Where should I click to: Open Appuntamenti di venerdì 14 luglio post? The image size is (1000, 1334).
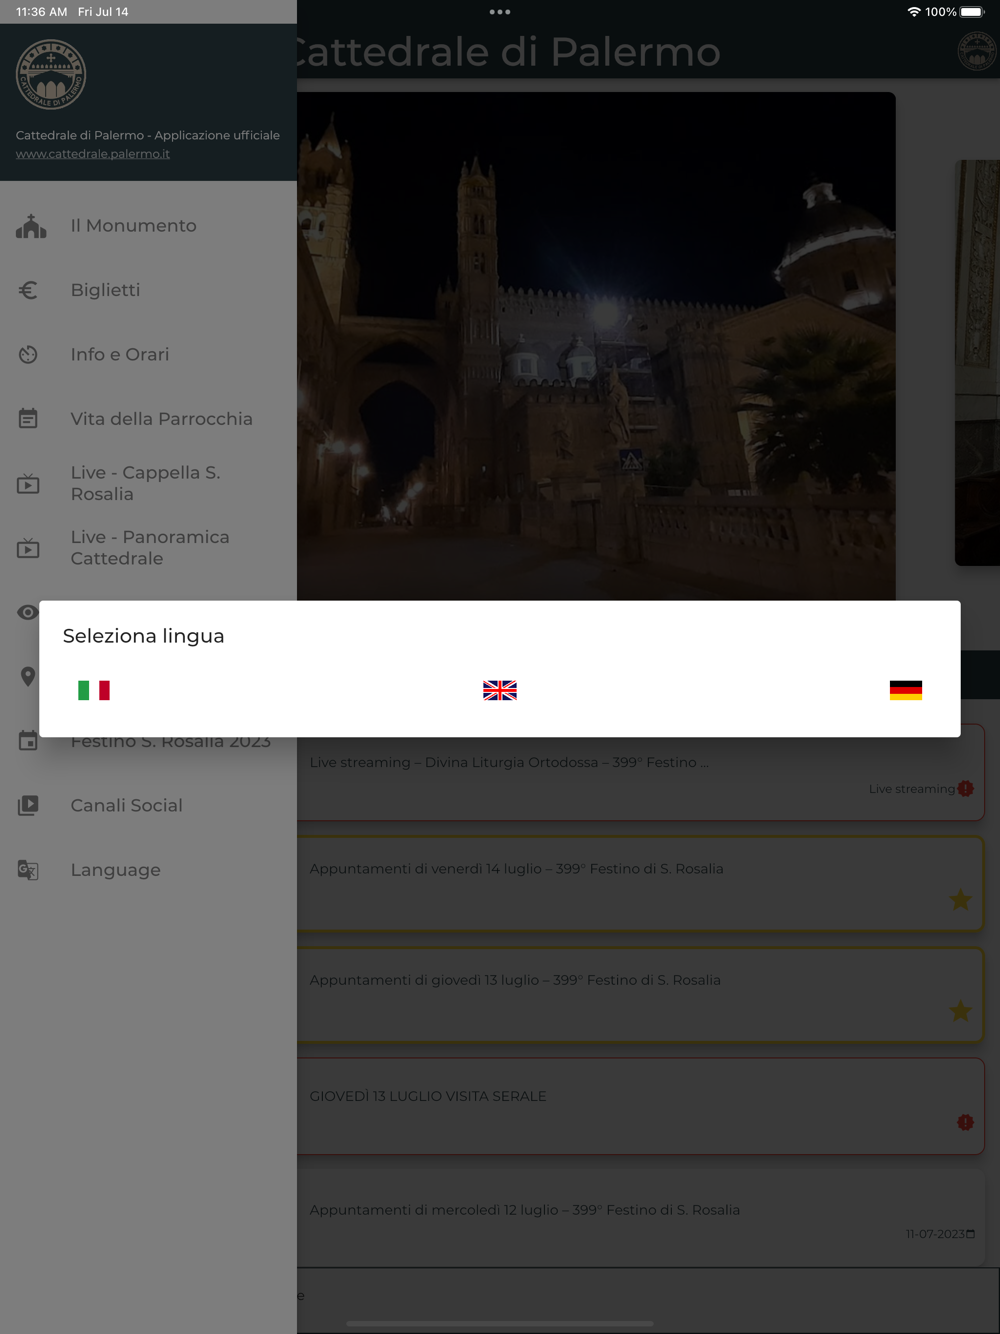[x=640, y=884]
